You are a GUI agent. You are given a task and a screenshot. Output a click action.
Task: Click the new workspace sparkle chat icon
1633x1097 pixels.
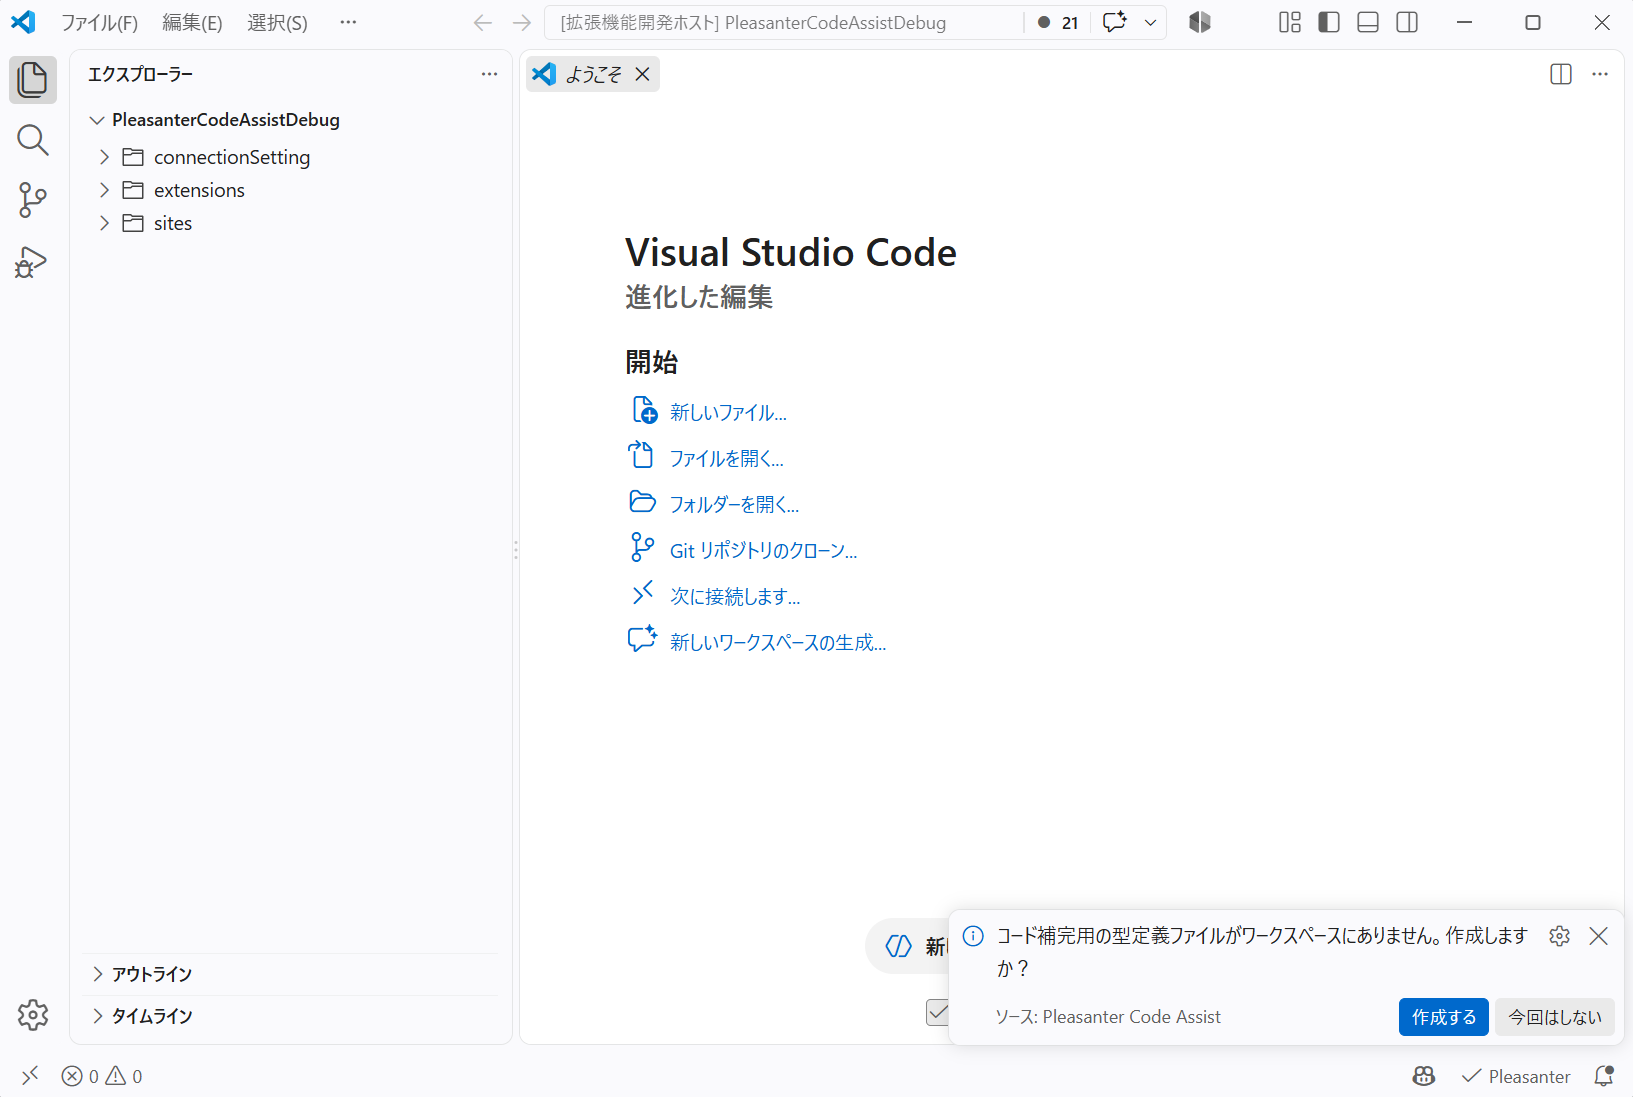point(642,640)
